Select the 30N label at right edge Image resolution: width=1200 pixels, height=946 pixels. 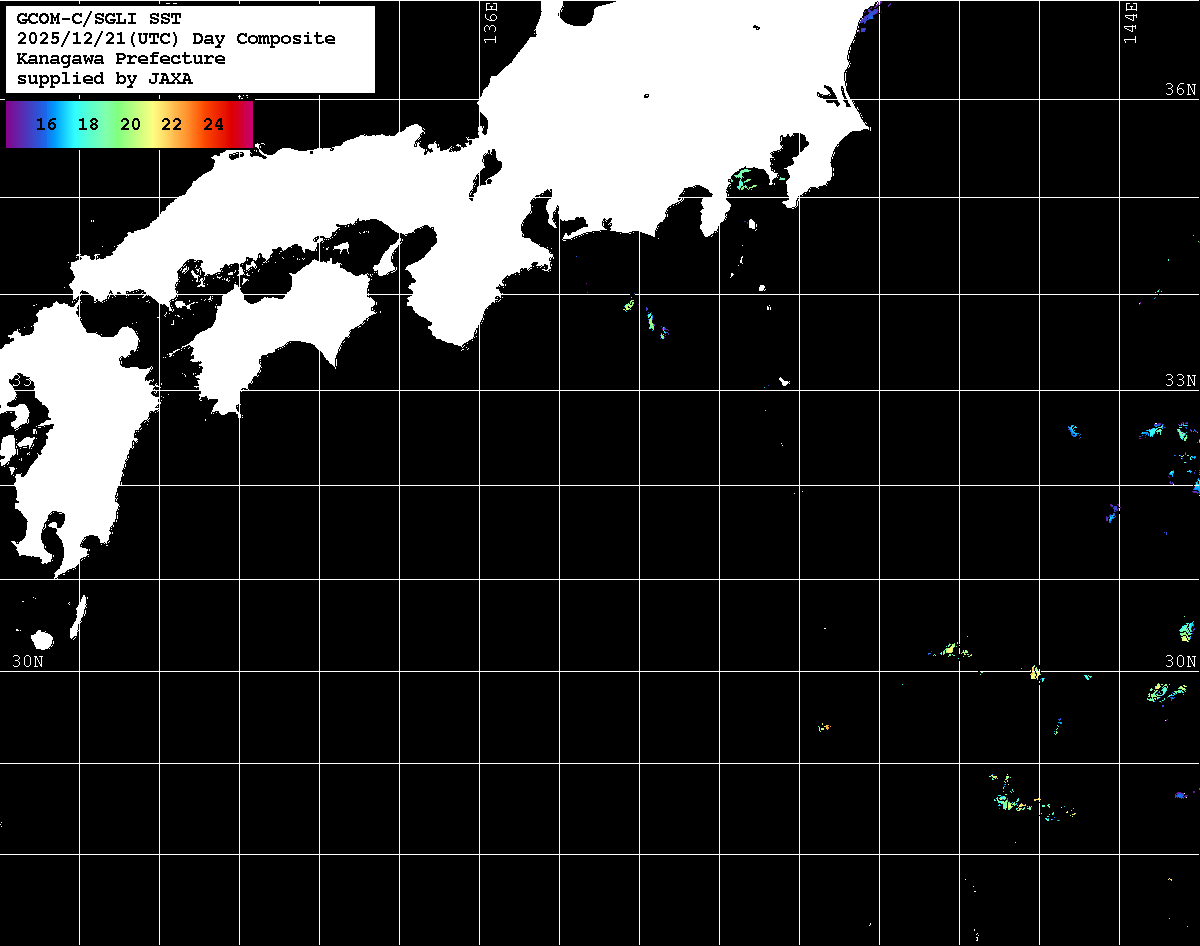click(1180, 661)
